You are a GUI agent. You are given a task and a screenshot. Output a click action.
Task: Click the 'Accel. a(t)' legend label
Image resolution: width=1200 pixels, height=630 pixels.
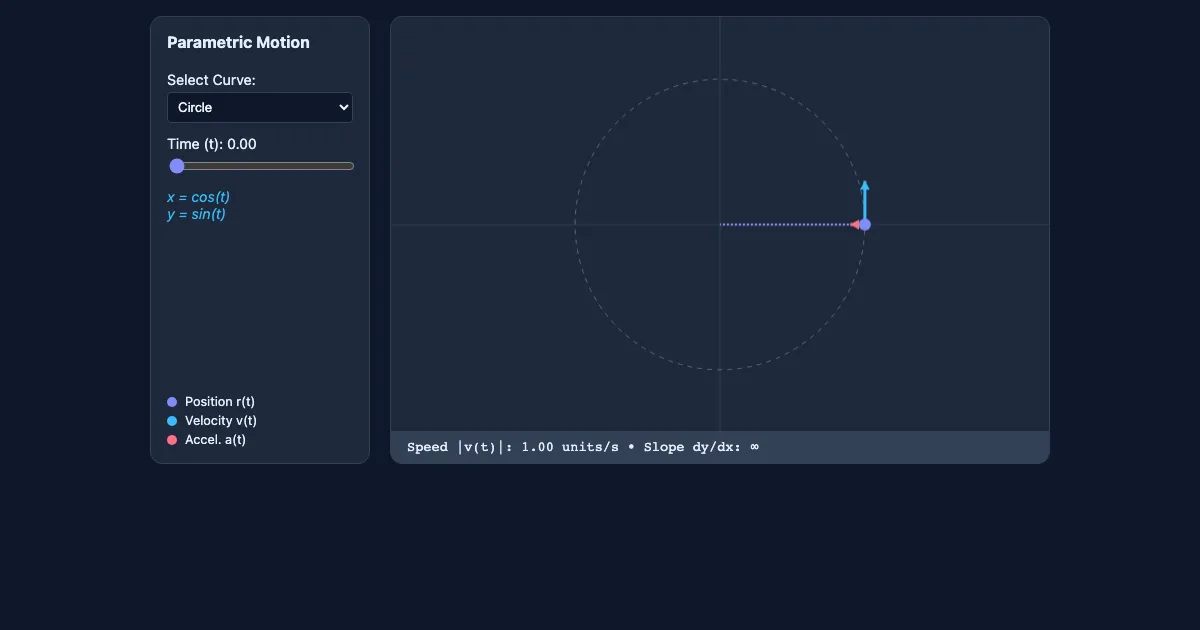pos(215,440)
